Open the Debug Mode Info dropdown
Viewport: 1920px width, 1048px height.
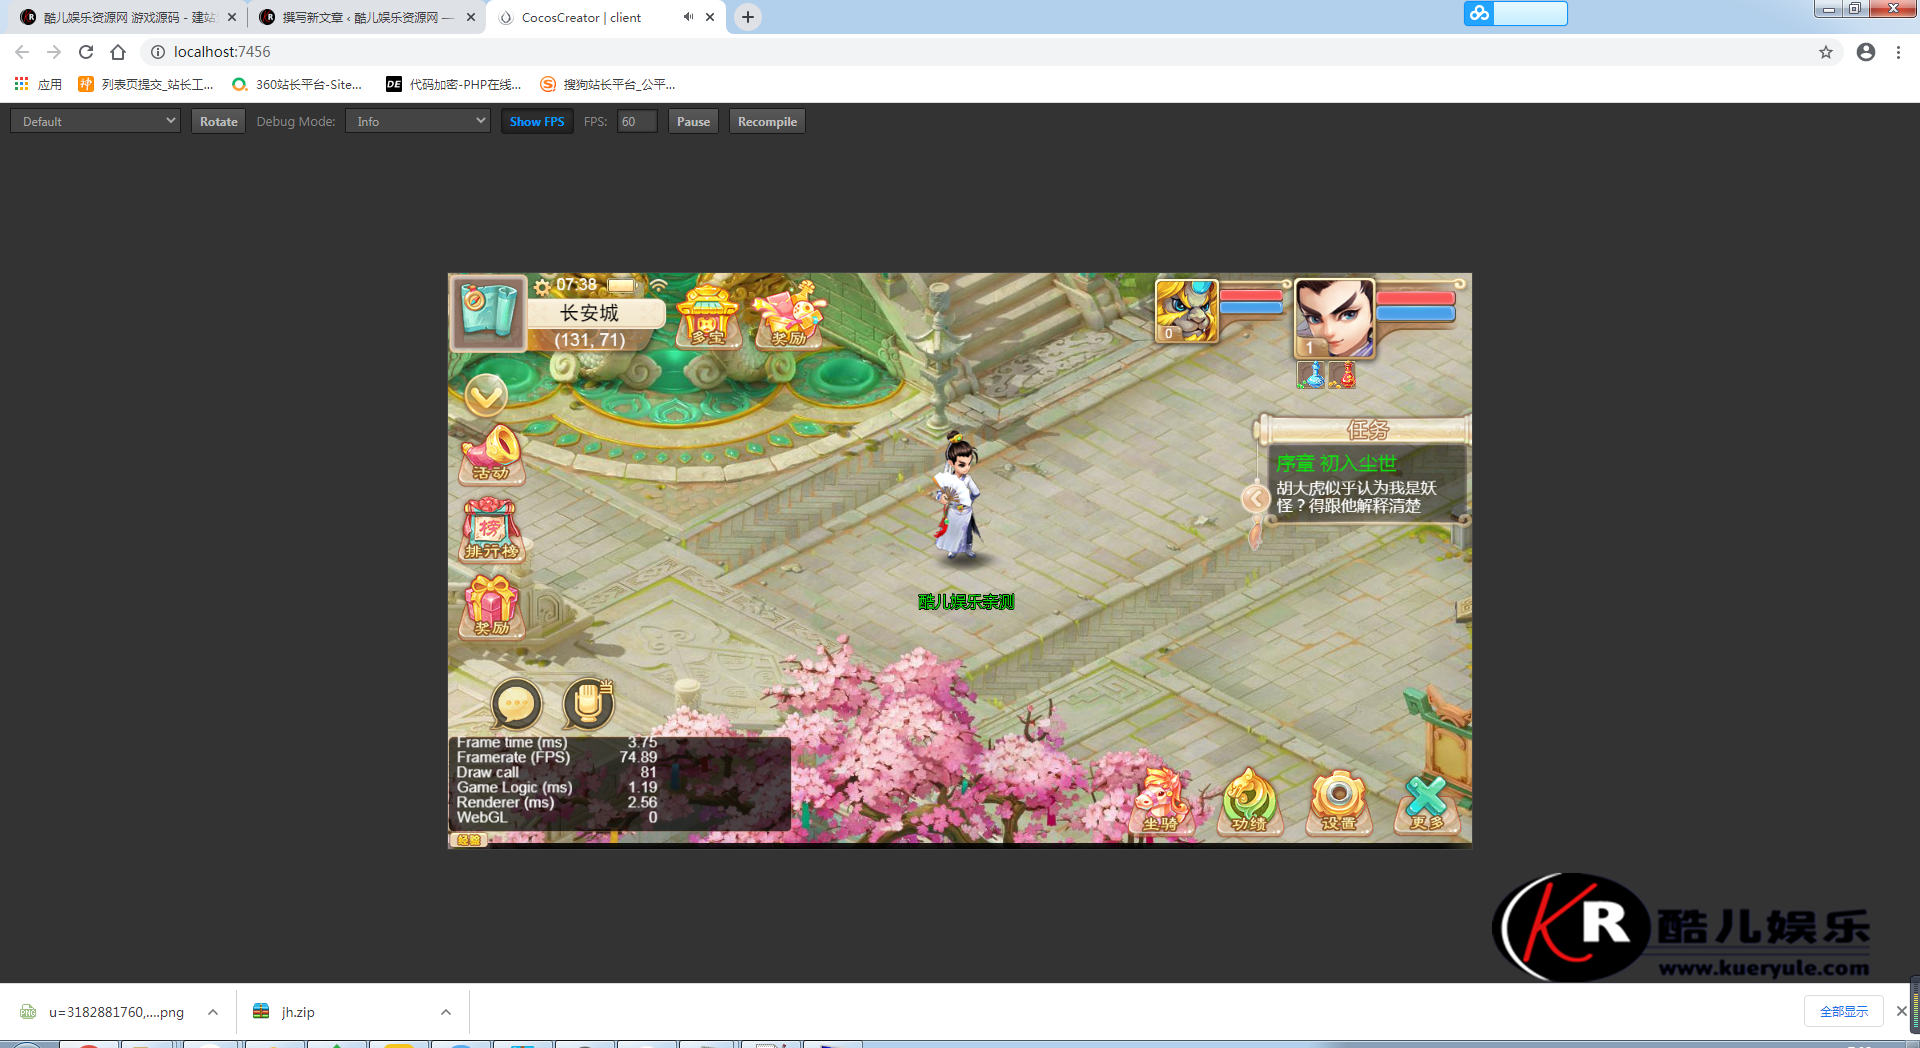pyautogui.click(x=418, y=121)
